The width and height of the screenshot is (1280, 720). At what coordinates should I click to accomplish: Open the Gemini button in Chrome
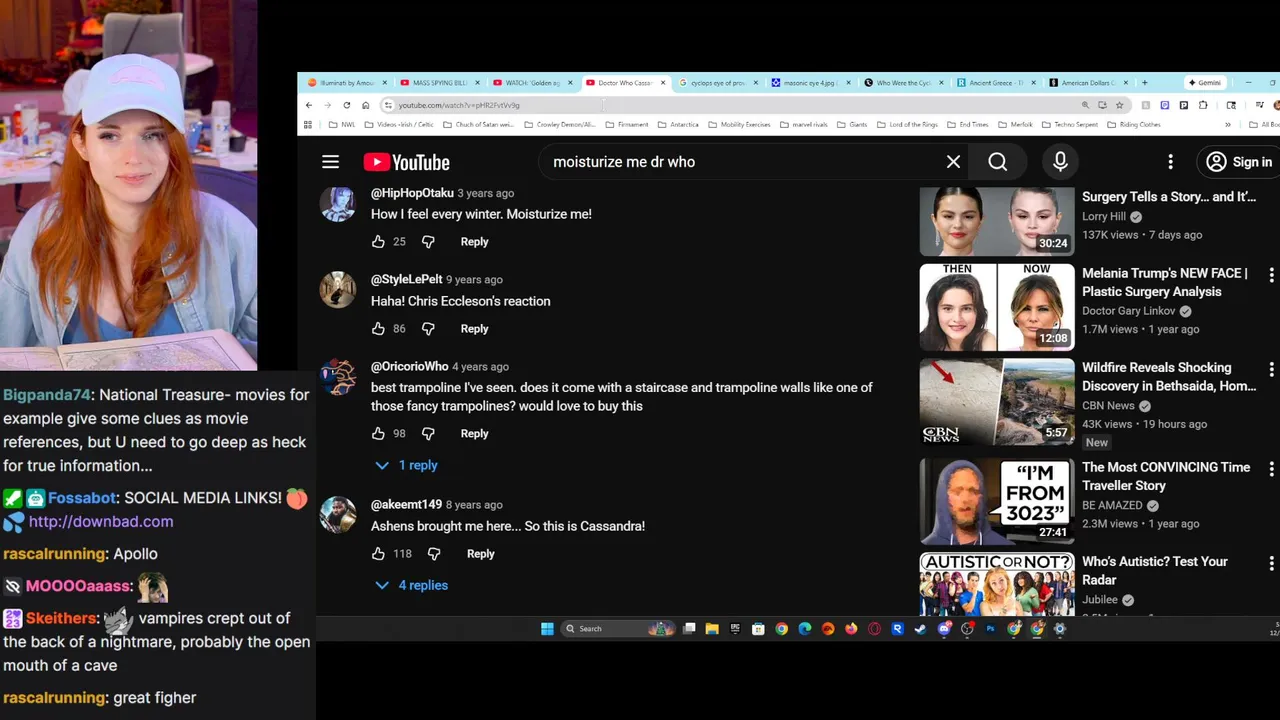tap(1205, 83)
